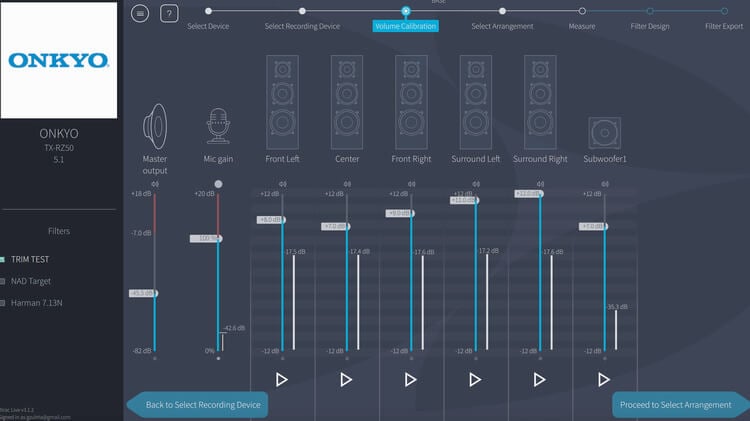Click the Volume Calibration step label
The width and height of the screenshot is (750, 421).
(406, 26)
